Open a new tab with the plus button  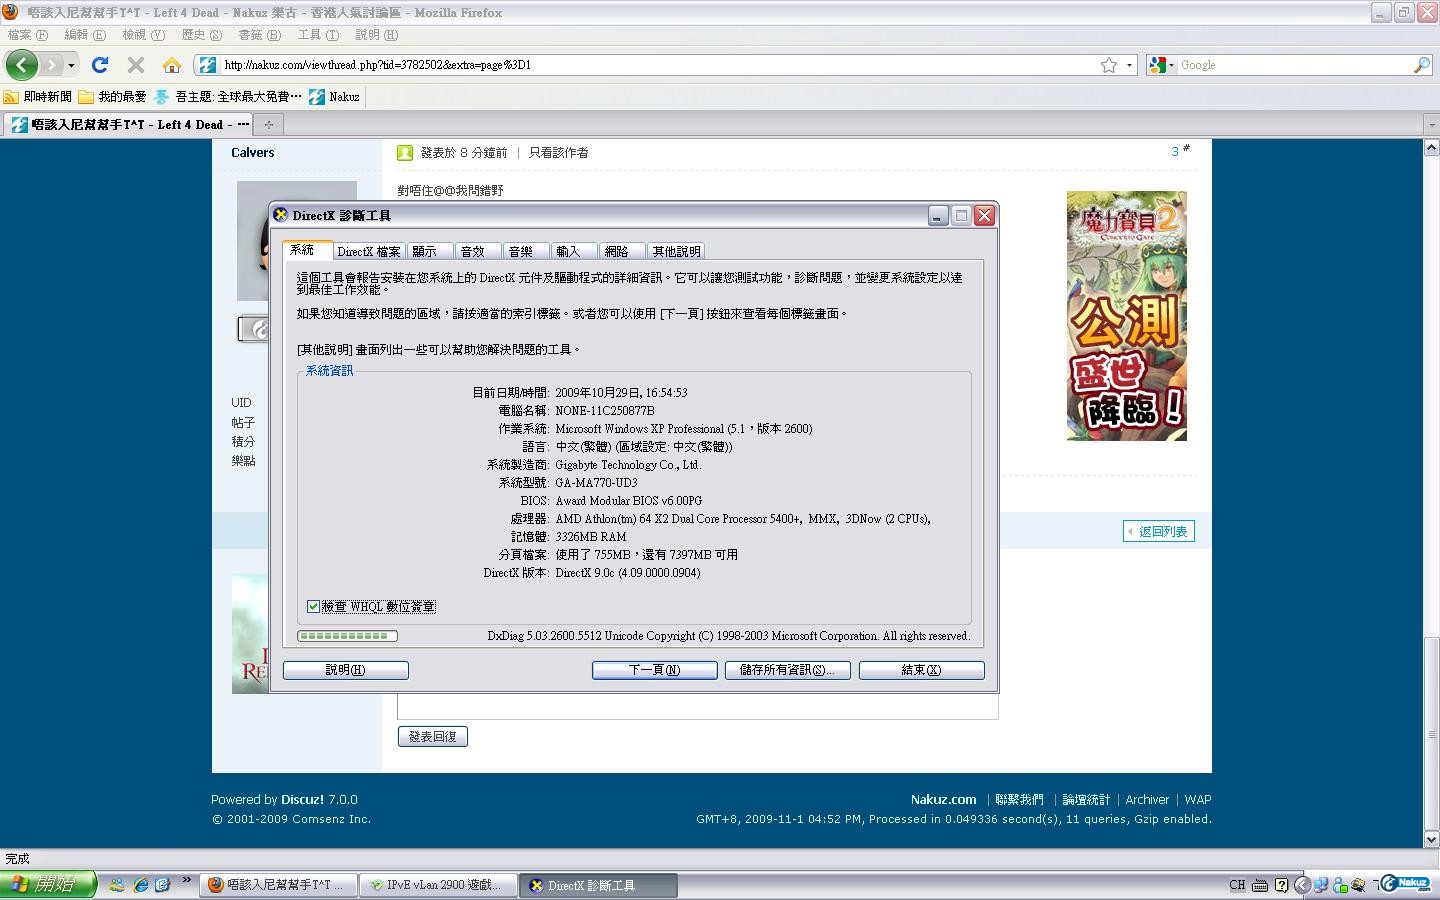tap(268, 125)
